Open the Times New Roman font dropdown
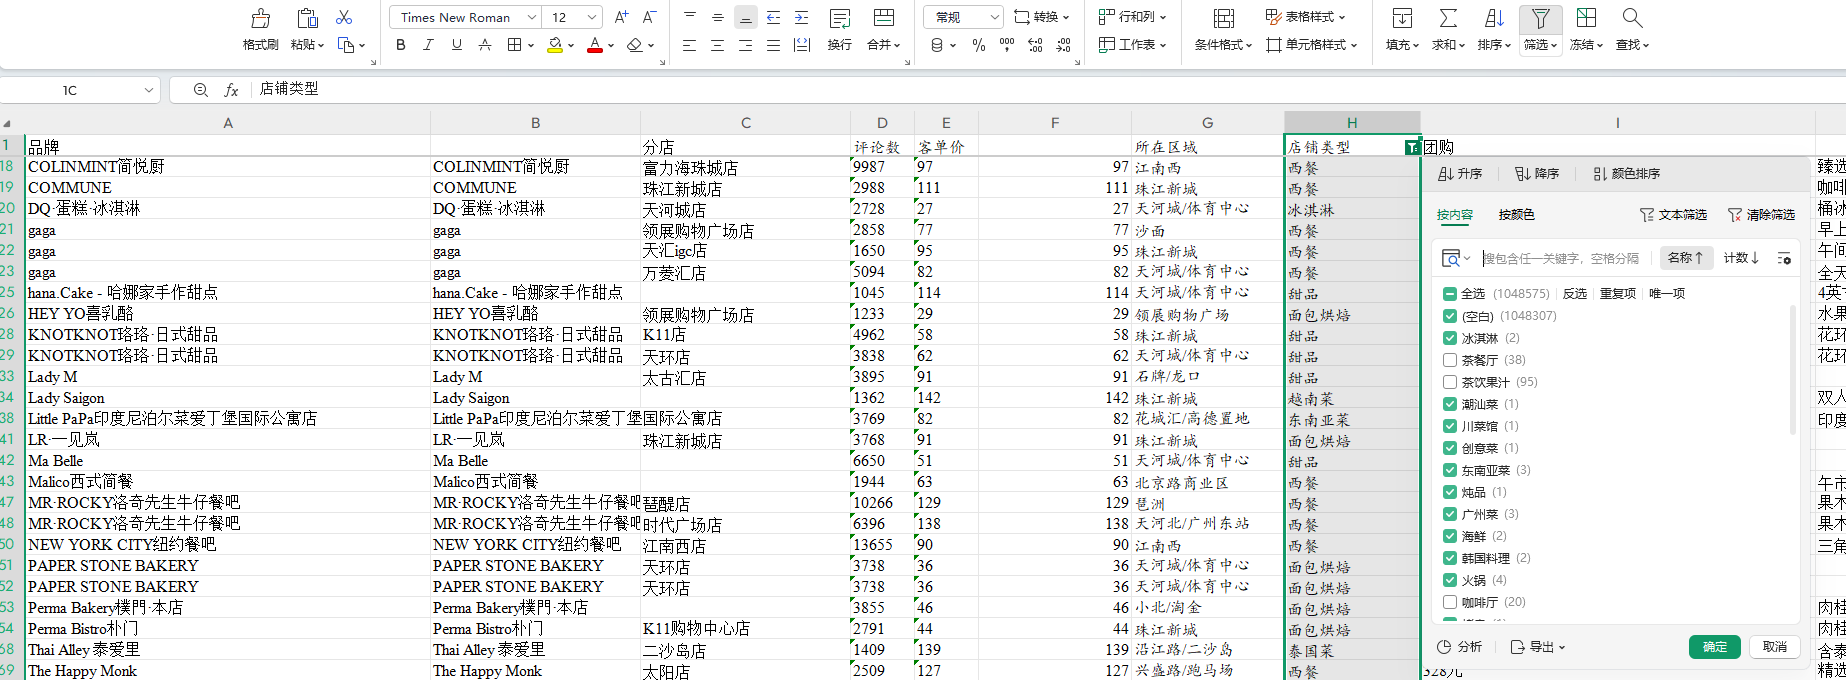This screenshot has width=1846, height=680. point(531,17)
